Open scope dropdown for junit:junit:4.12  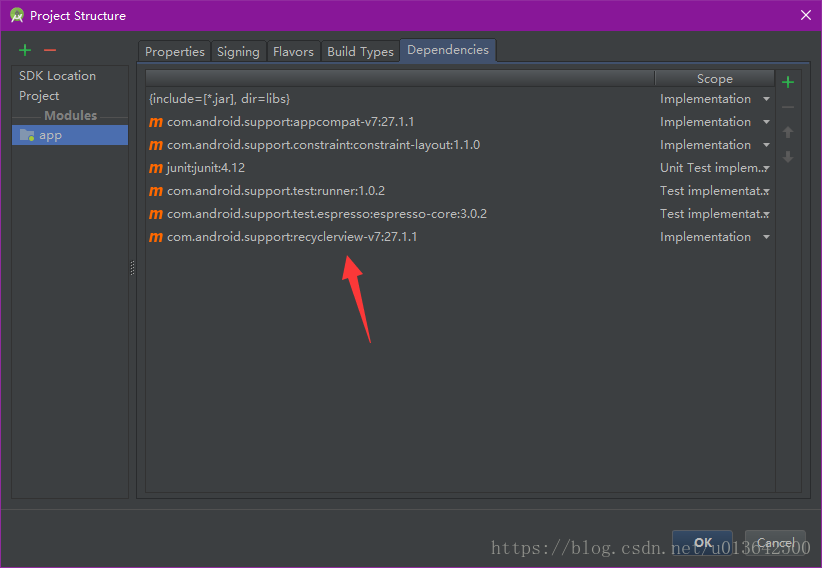point(766,168)
